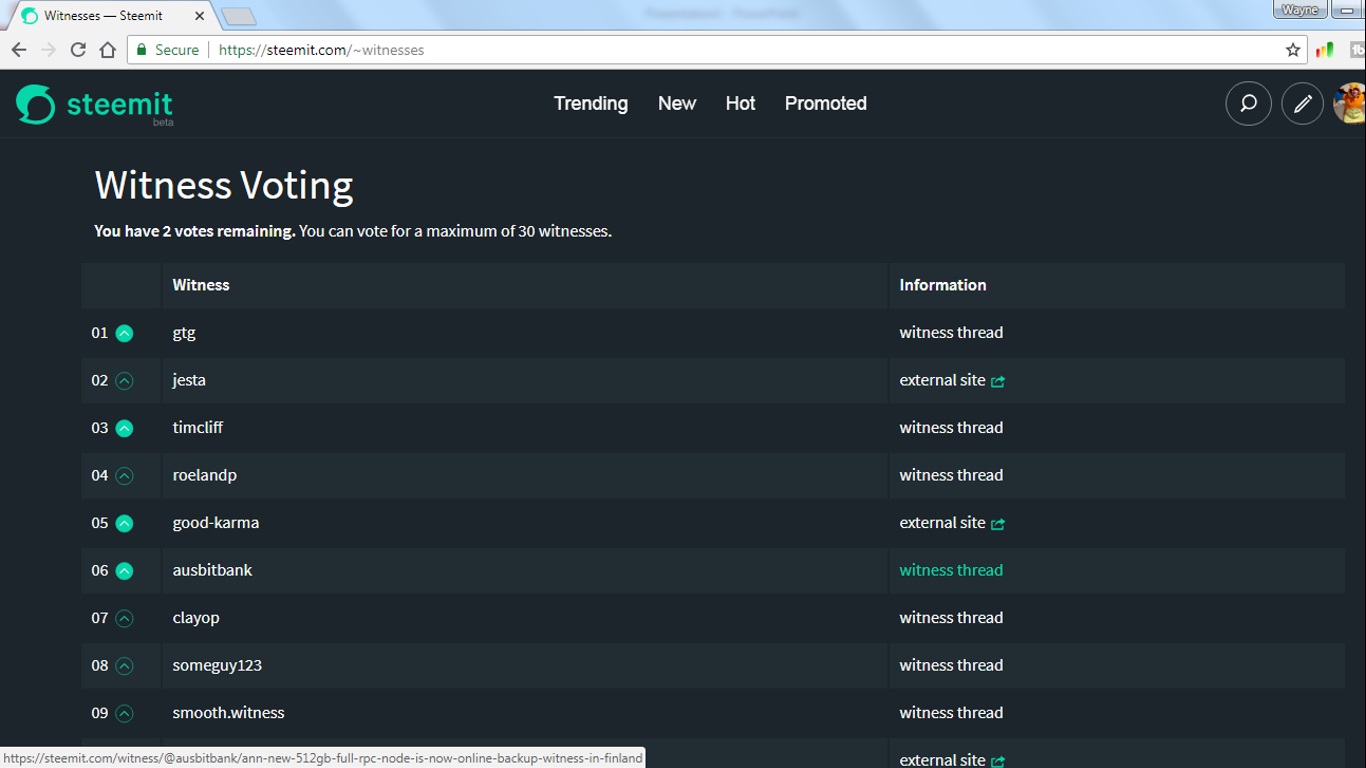
Task: Open clayop's witness thread link
Action: point(951,617)
